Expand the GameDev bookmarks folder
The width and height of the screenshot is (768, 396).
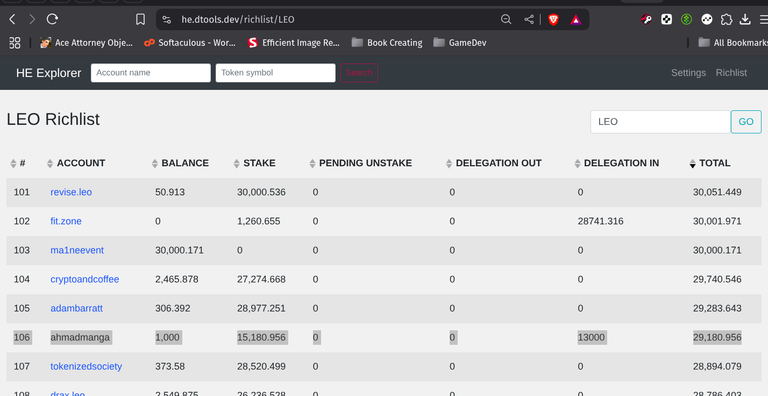coord(460,43)
